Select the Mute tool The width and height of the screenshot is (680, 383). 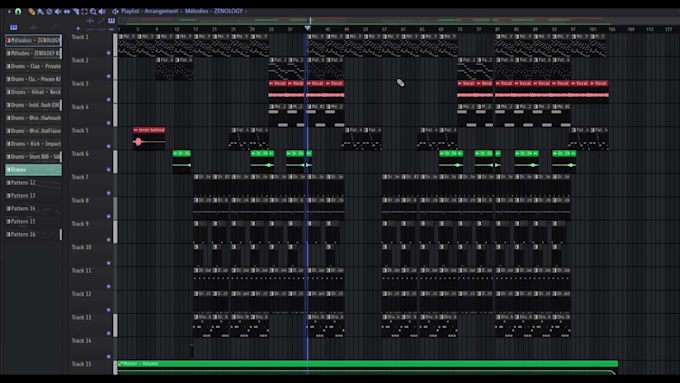tap(58, 12)
